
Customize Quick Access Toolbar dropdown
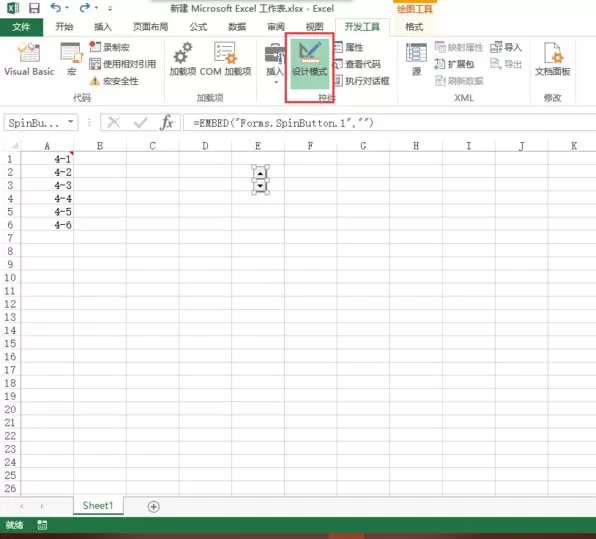point(110,8)
